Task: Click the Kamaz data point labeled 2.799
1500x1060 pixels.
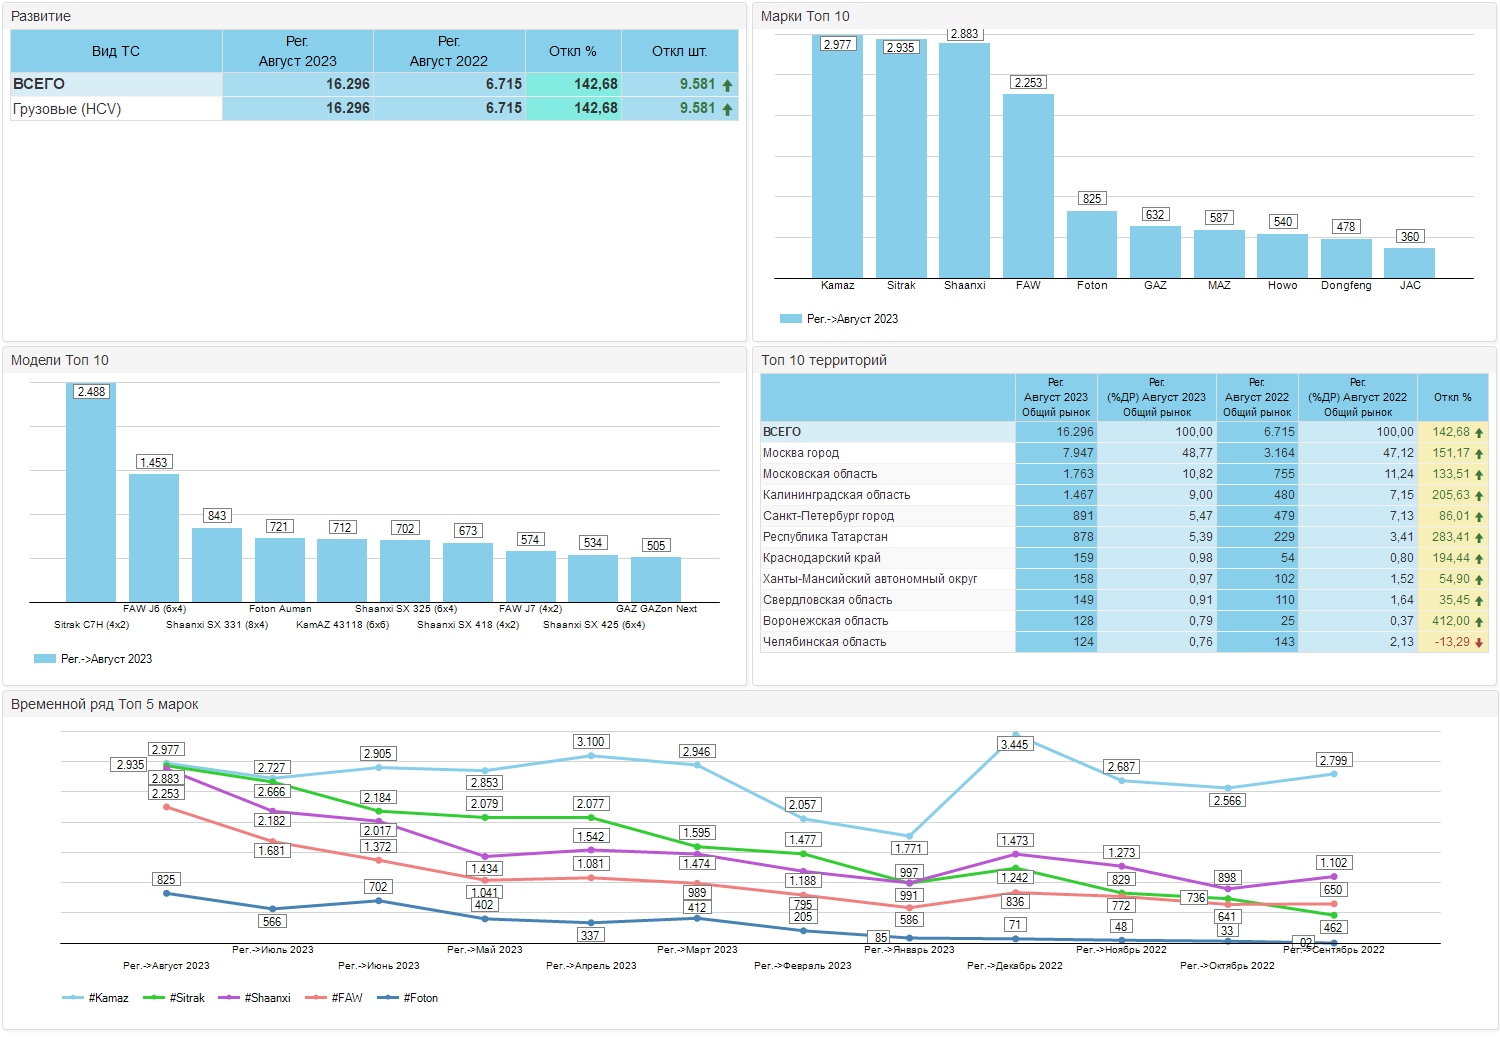Action: tap(1334, 774)
